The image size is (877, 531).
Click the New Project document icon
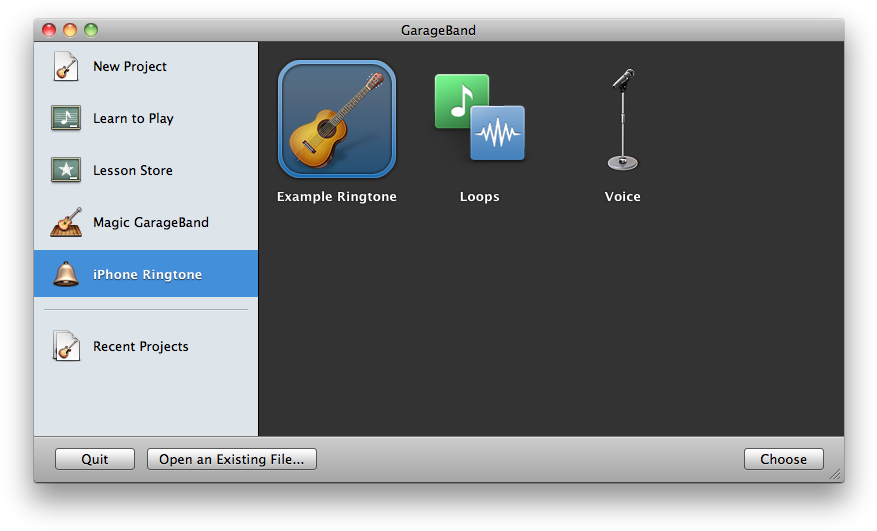[66, 66]
